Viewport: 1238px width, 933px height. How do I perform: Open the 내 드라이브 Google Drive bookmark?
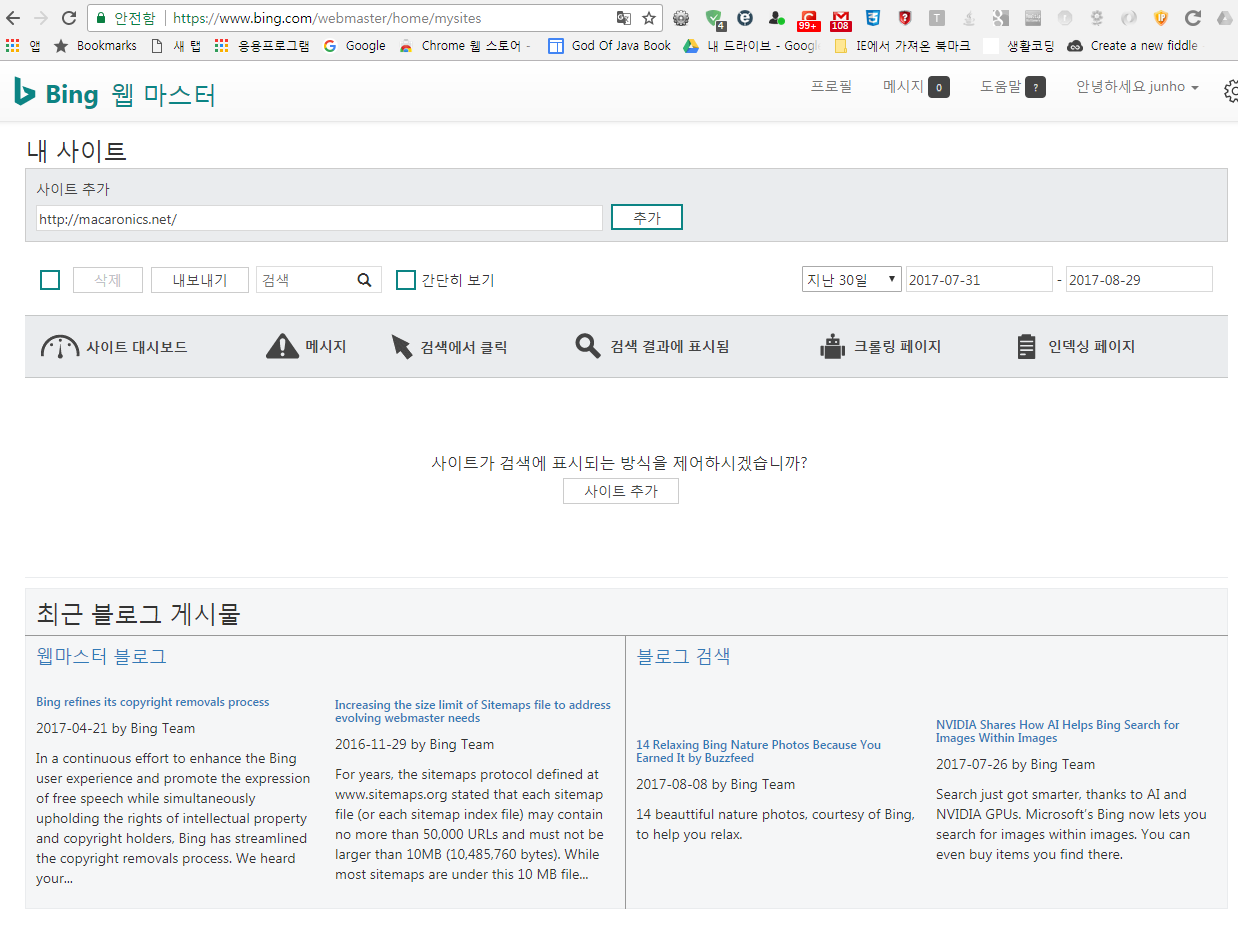pos(751,45)
